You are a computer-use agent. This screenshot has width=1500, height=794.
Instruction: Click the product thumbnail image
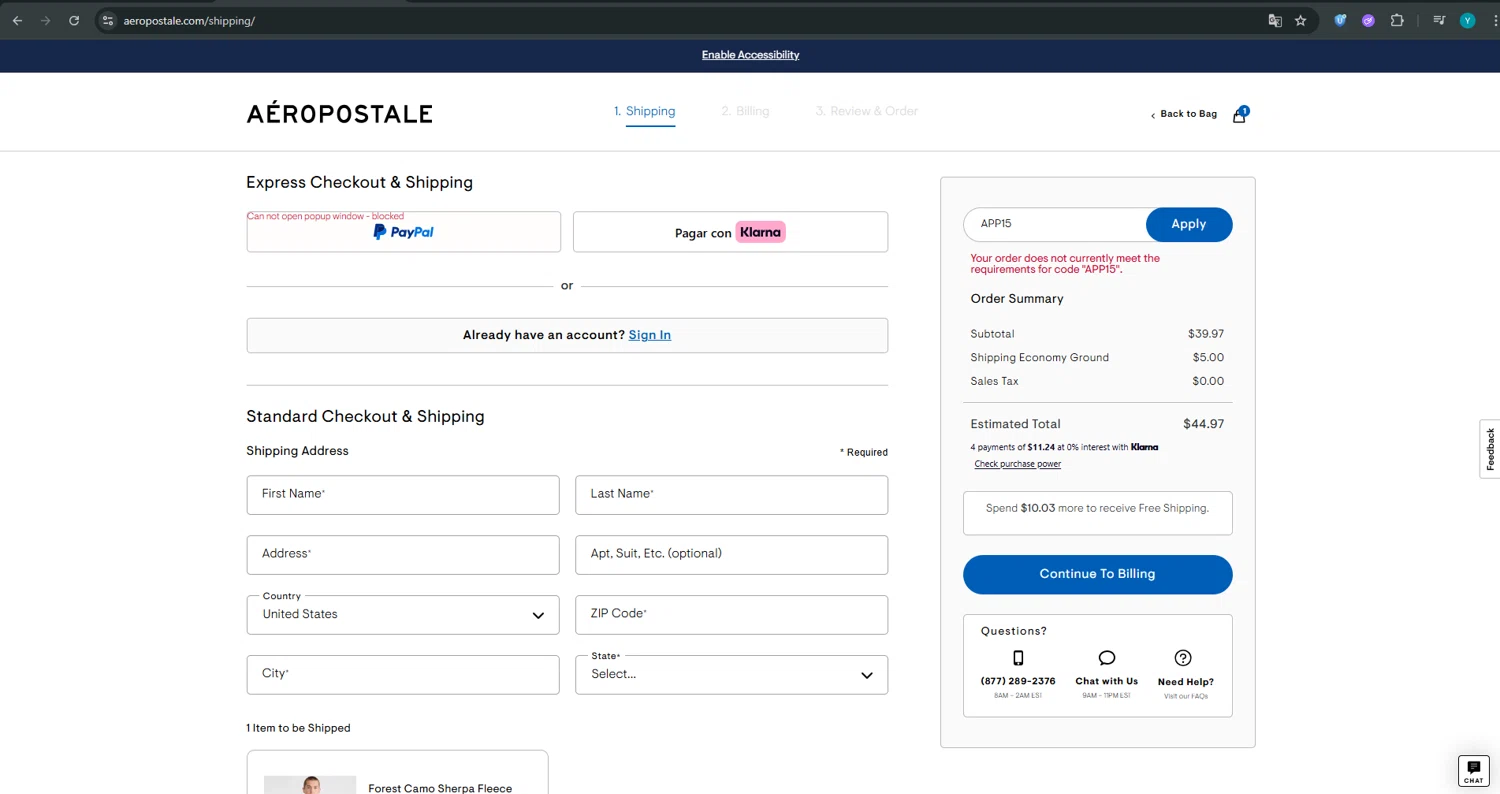pyautogui.click(x=310, y=785)
